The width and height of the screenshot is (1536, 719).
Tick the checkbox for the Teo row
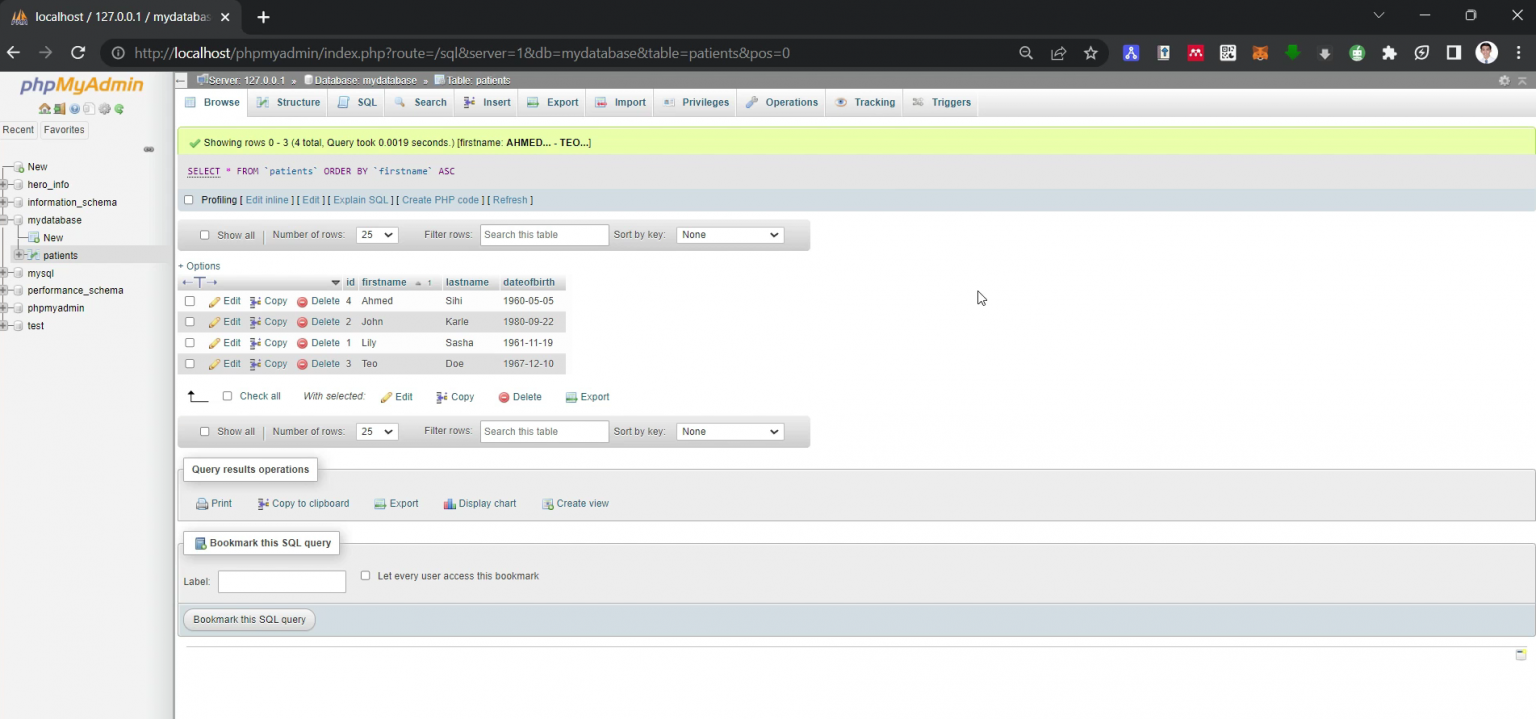(x=190, y=364)
